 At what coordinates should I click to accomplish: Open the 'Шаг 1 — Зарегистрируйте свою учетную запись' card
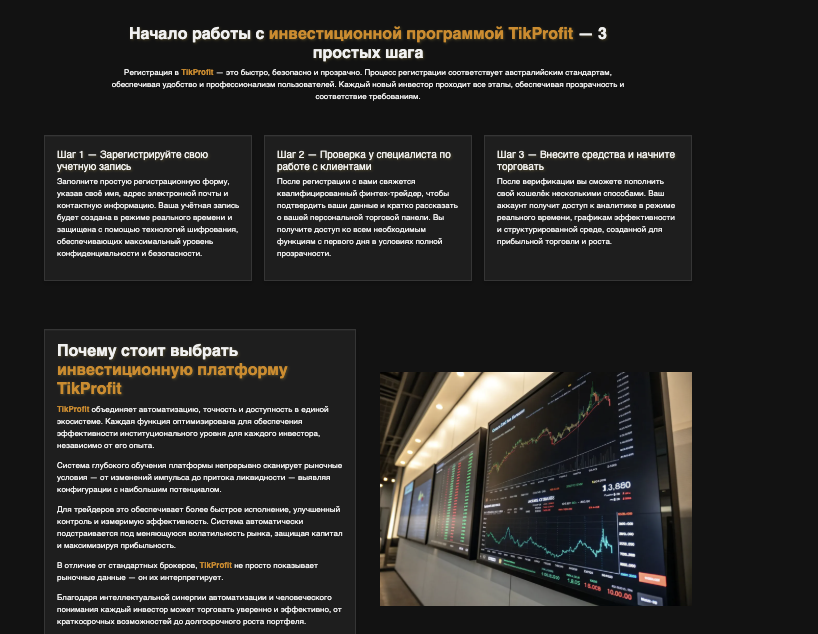pyautogui.click(x=146, y=205)
